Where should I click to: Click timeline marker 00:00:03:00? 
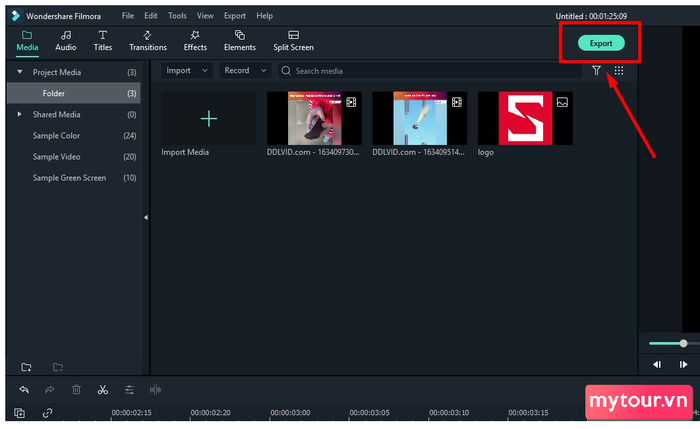point(290,413)
